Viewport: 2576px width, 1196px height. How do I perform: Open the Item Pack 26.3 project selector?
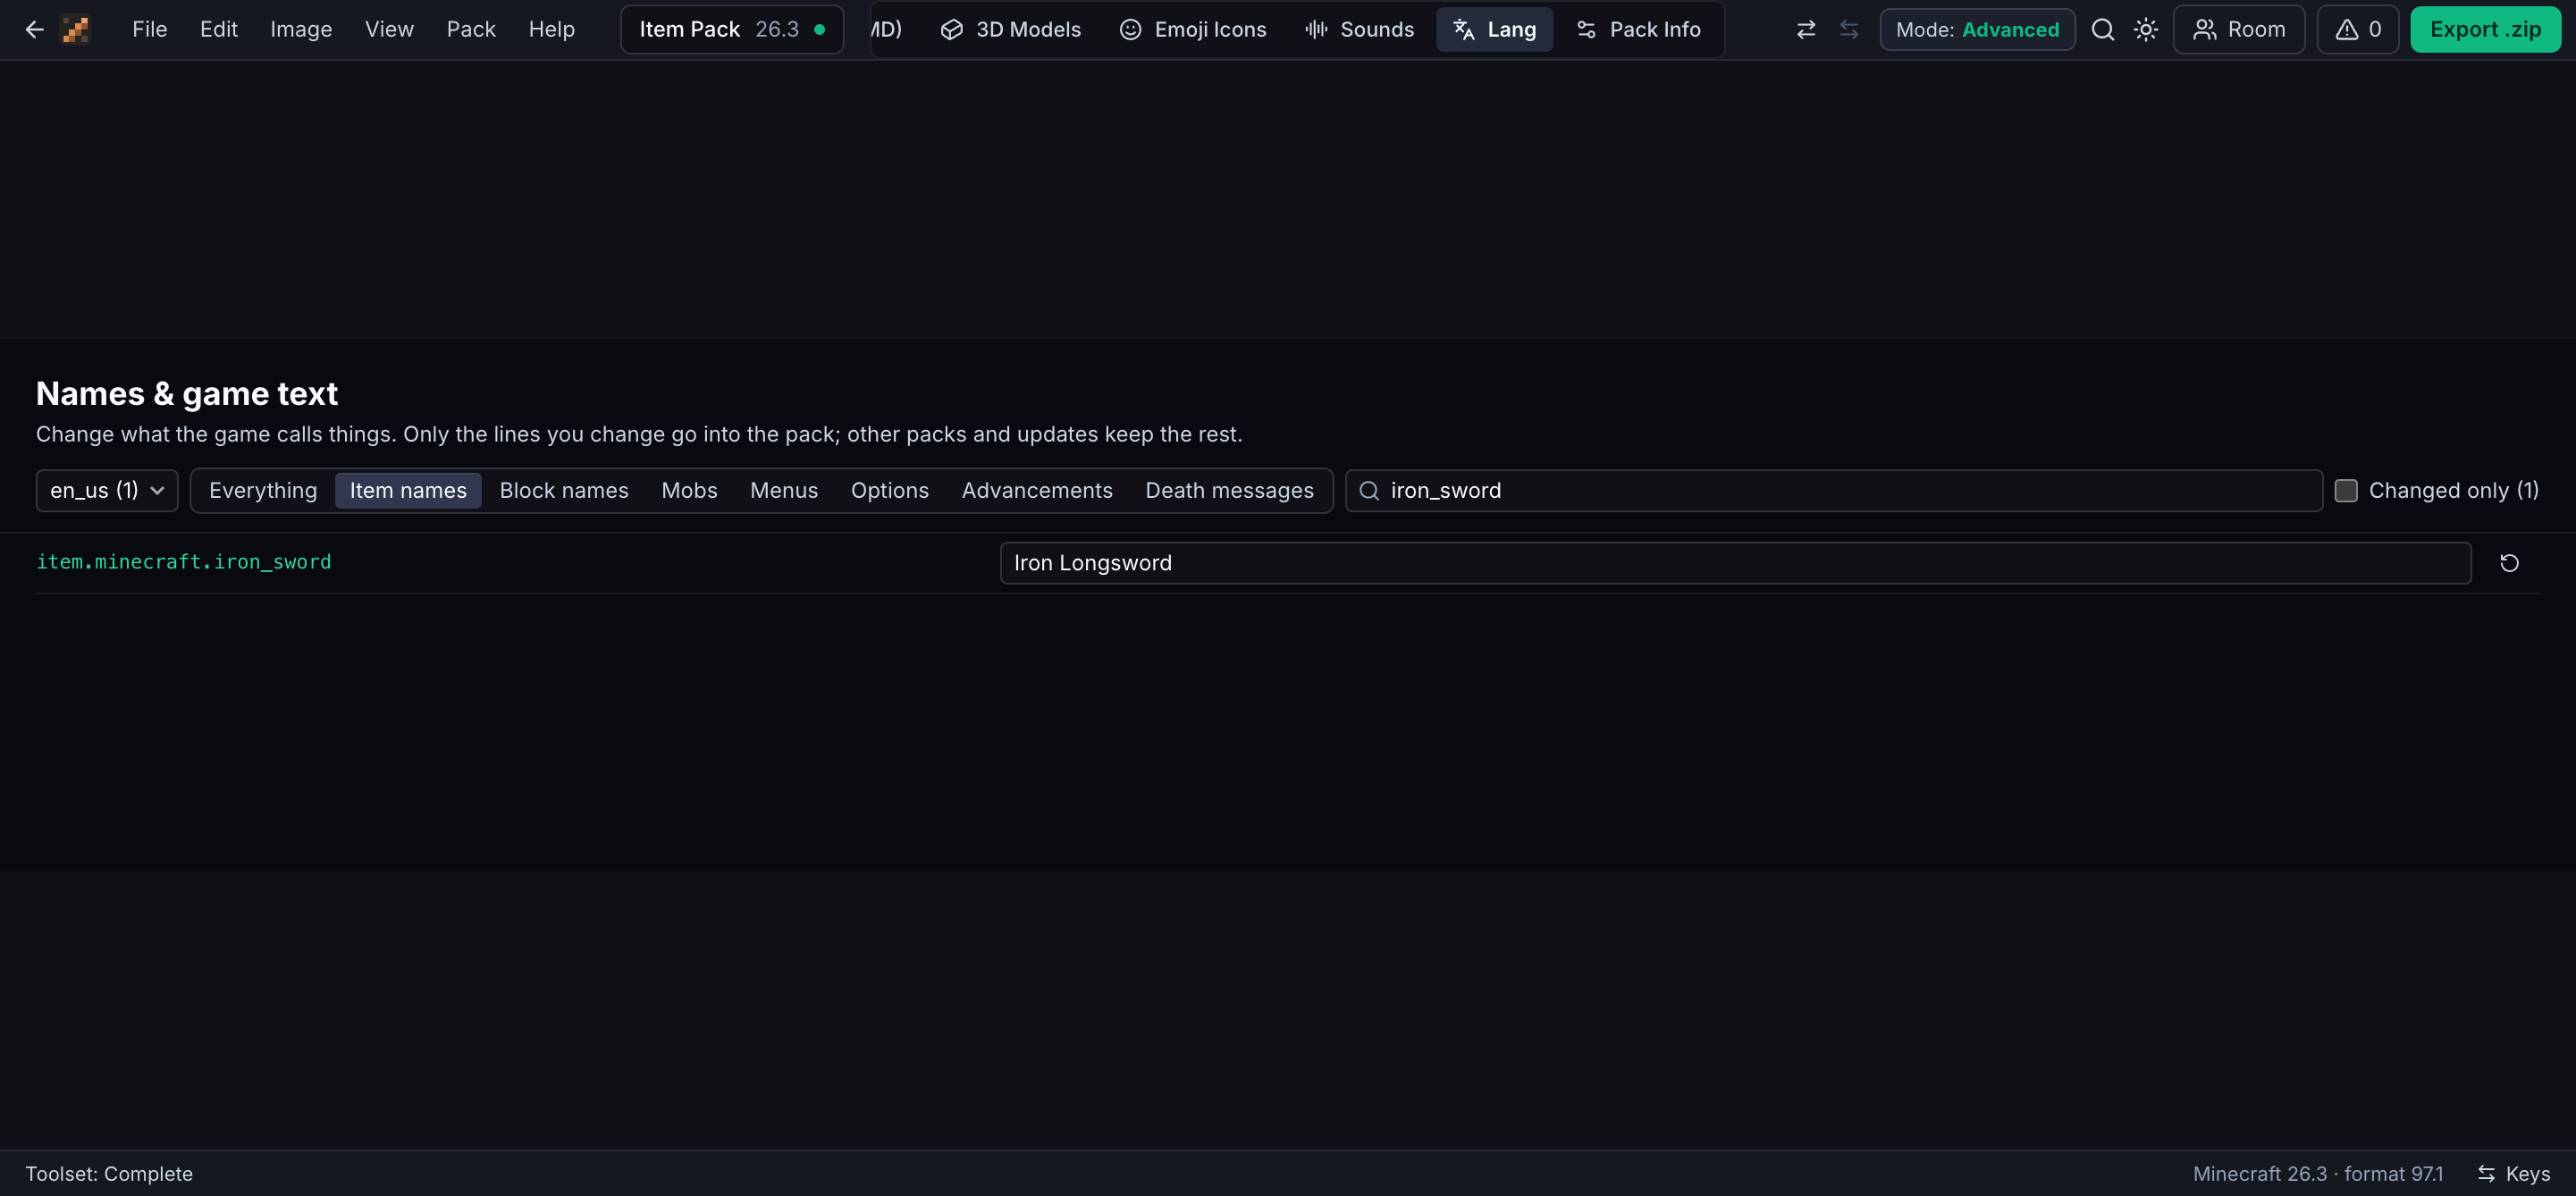732,30
